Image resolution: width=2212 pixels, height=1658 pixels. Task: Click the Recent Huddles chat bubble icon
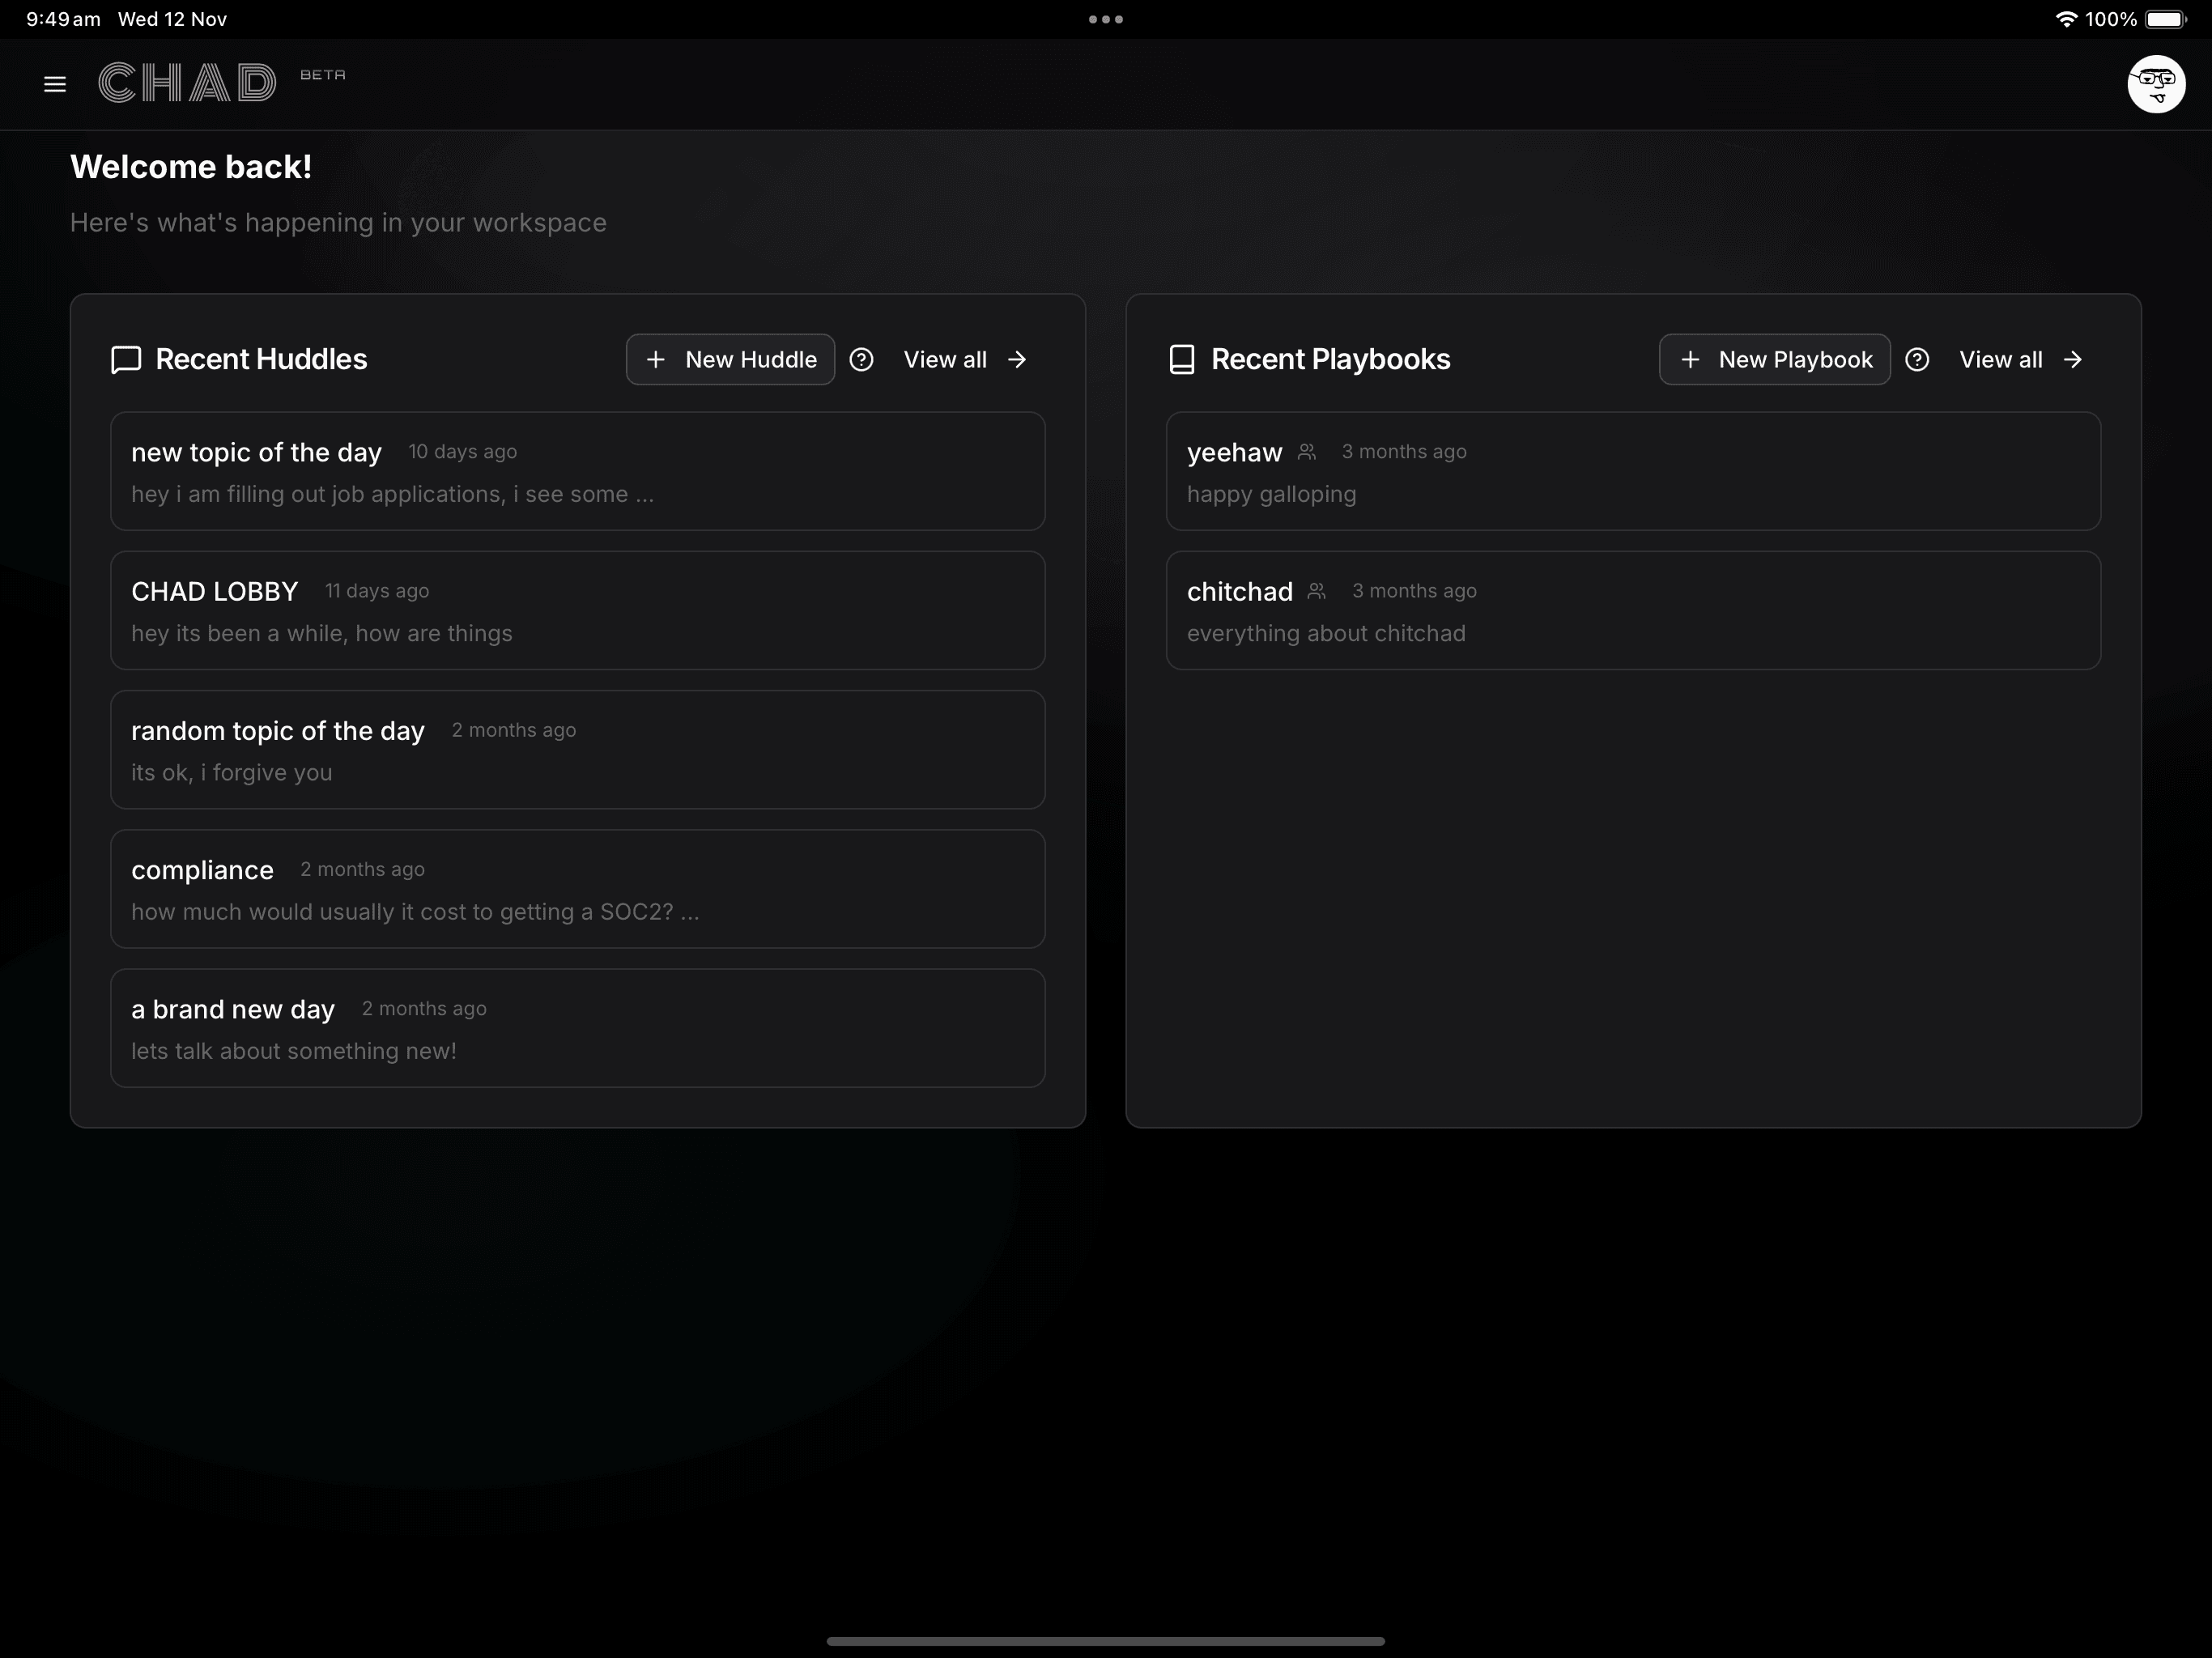(x=126, y=360)
